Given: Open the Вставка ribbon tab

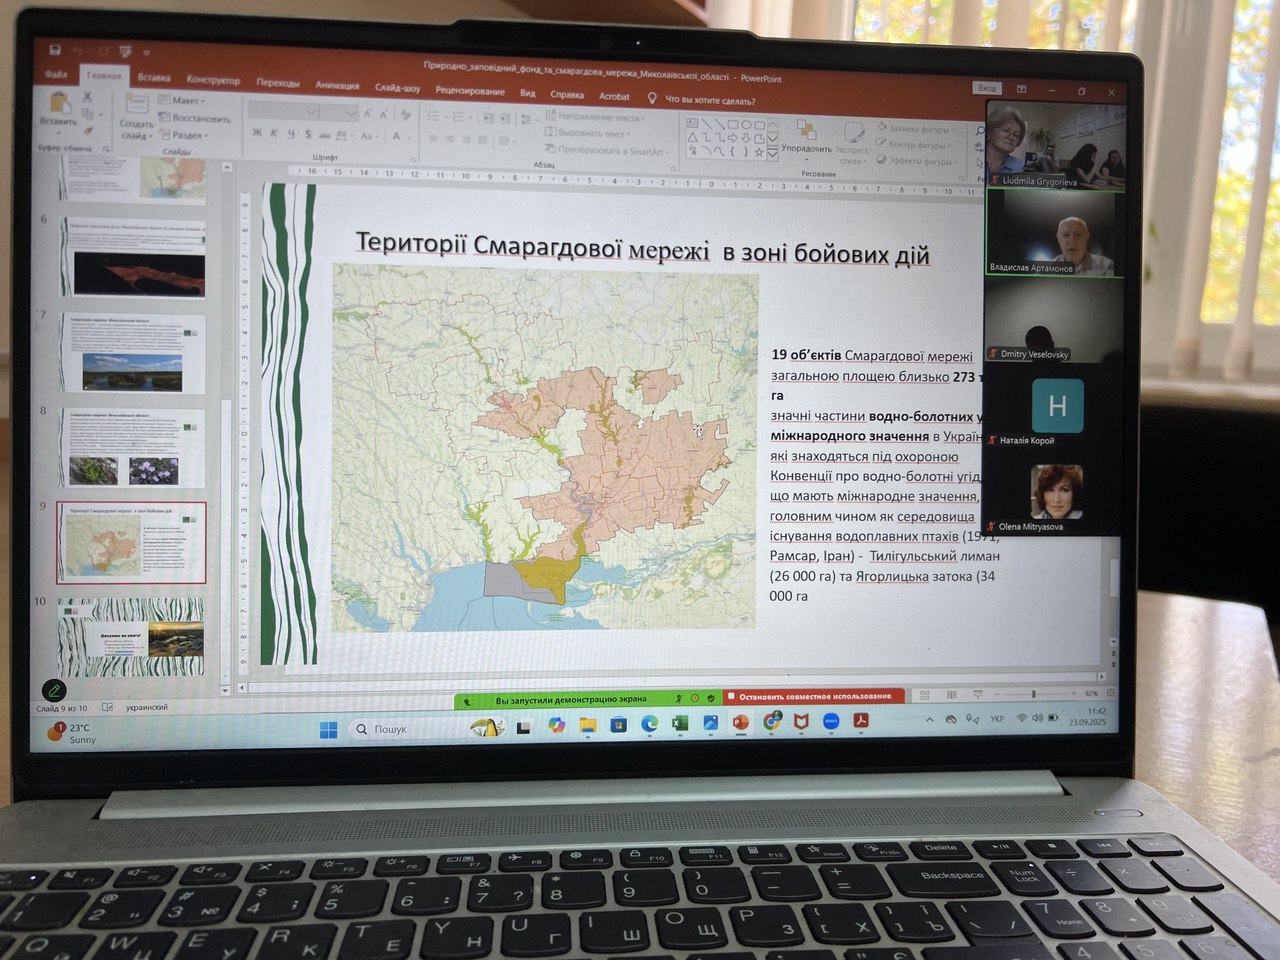Looking at the screenshot, I should click(x=154, y=78).
